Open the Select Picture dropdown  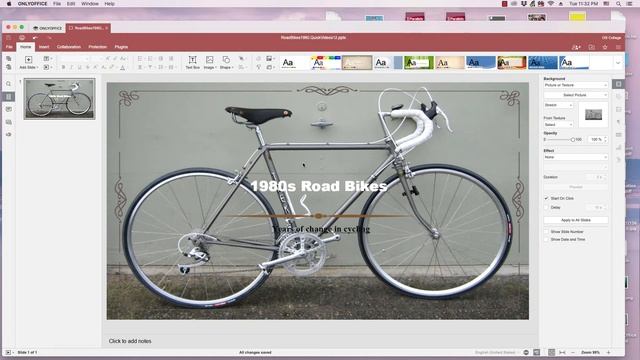576,95
